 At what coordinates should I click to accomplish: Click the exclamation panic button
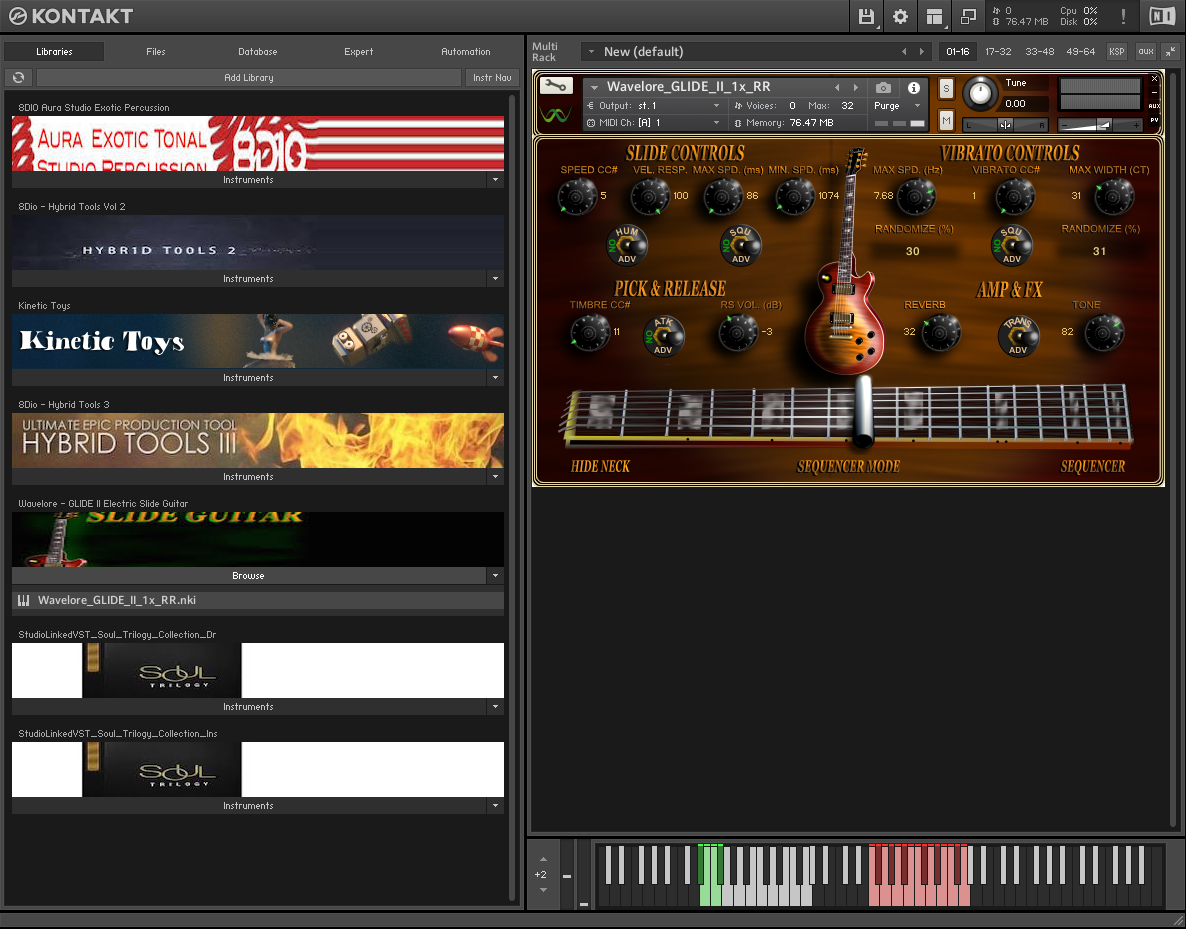tap(1123, 17)
